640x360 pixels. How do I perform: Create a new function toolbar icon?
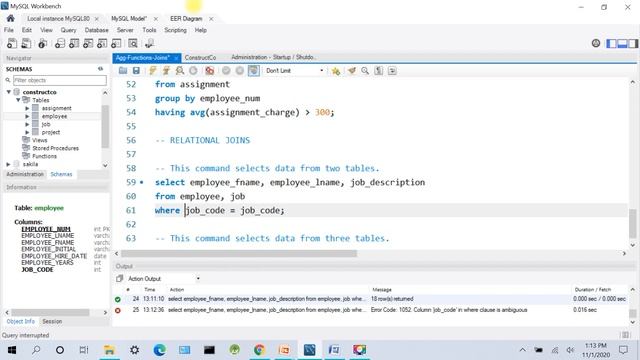(x=116, y=43)
